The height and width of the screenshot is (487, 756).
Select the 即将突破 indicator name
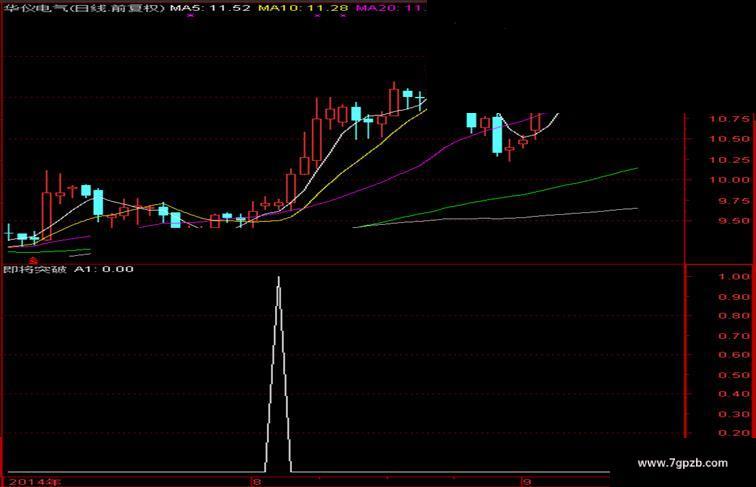(x=35, y=269)
